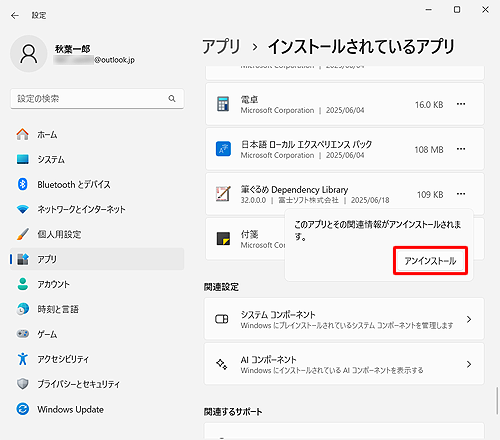Open Windows Update settings
This screenshot has width=500, height=440.
pos(97,409)
